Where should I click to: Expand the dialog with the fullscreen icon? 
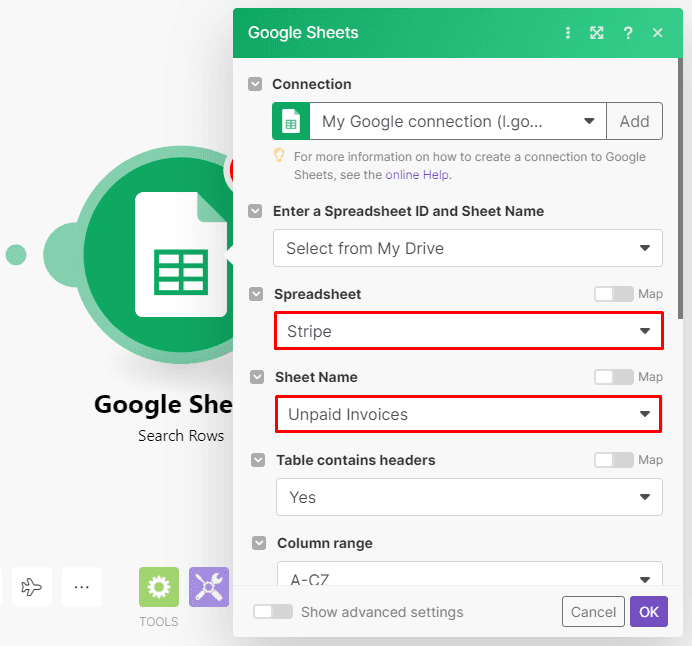597,33
